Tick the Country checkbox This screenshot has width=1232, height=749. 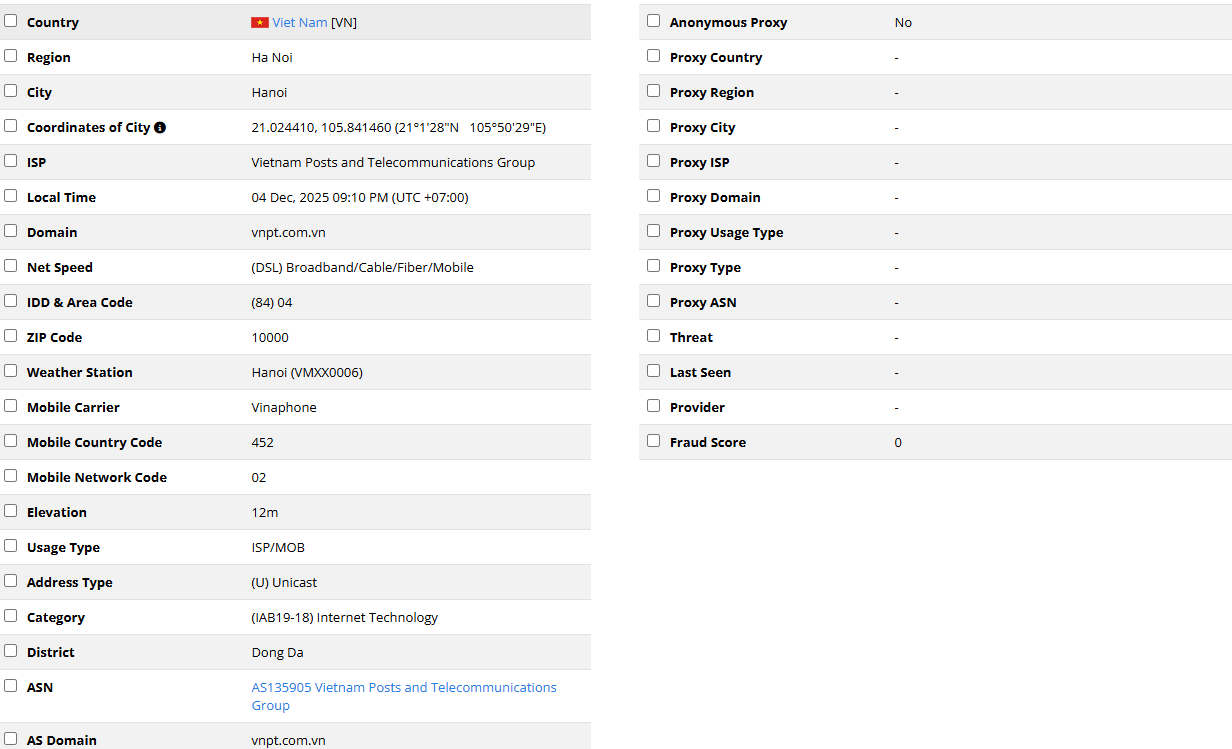[11, 21]
